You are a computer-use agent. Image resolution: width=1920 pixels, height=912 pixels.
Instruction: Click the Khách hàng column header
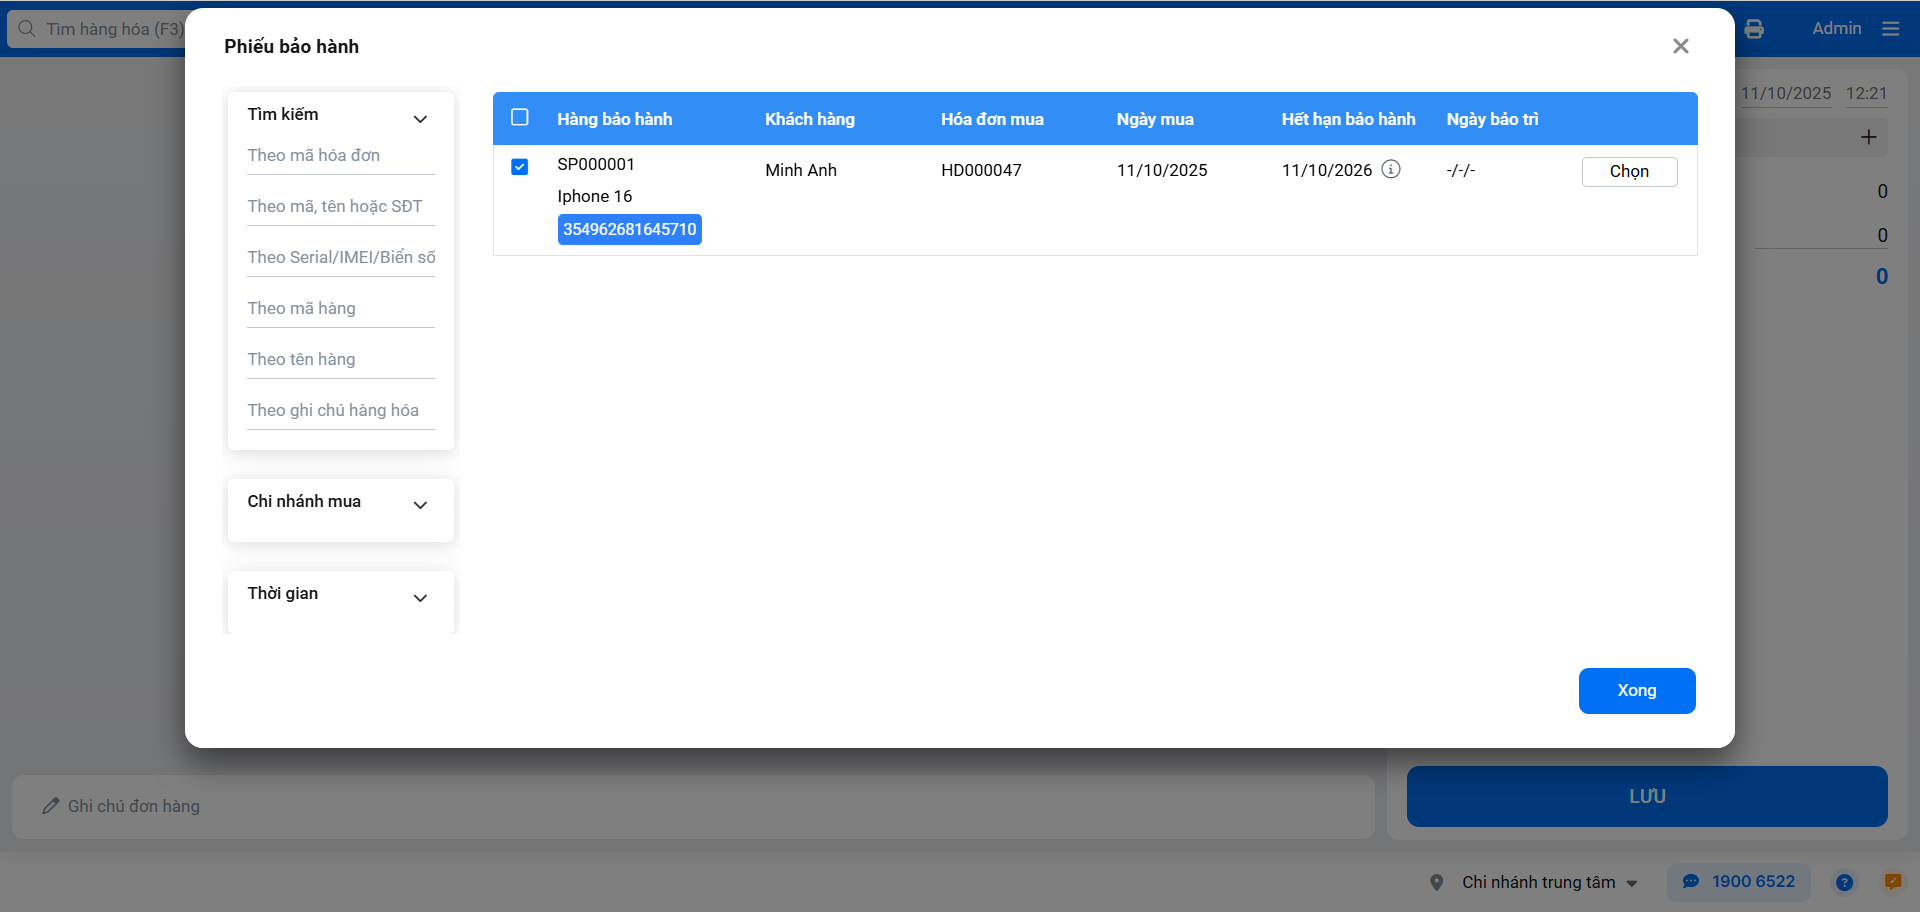tap(810, 119)
